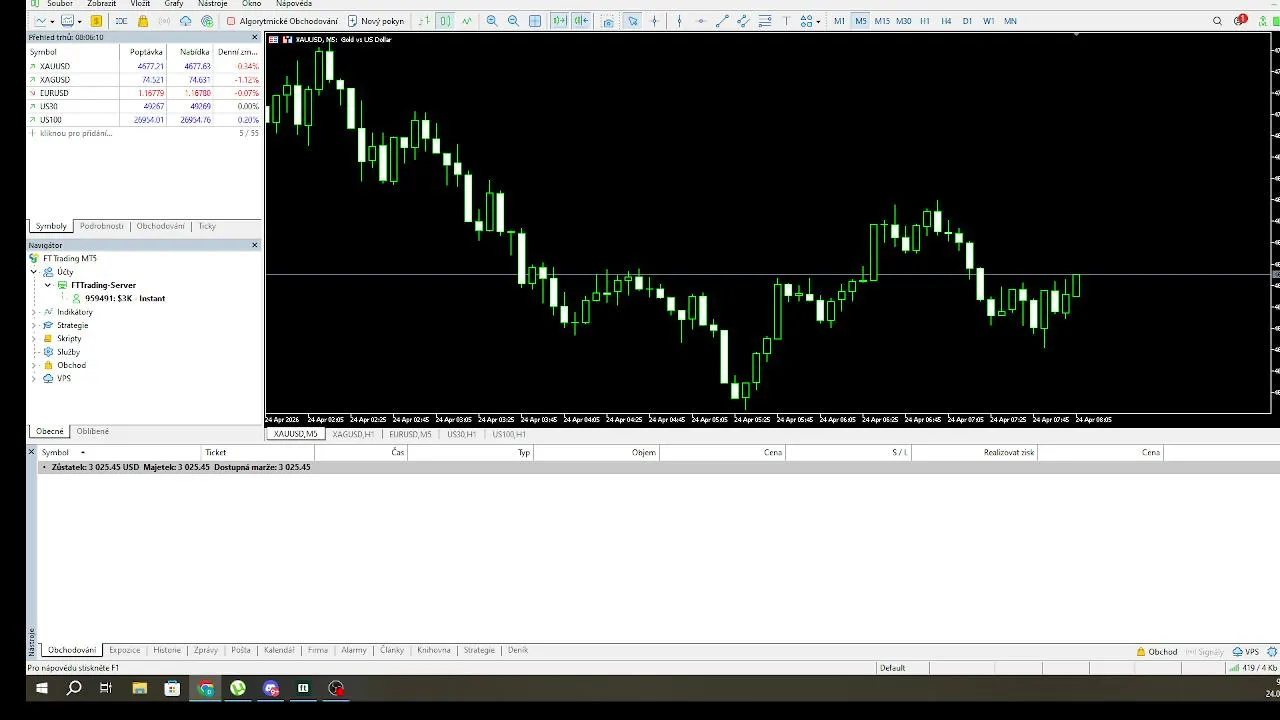Select the text label tool
The width and height of the screenshot is (1280, 720).
[x=787, y=21]
